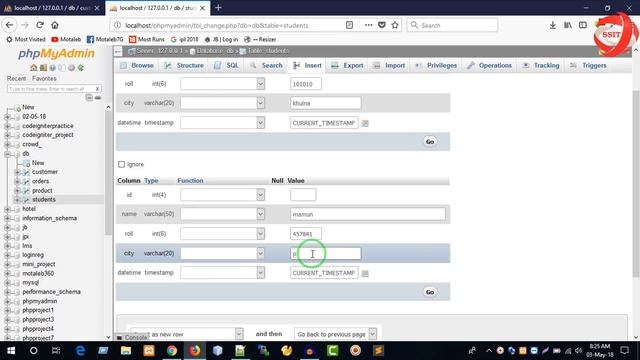Screen dimensions: 640x360
Task: Open the Import tab
Action: point(389,65)
